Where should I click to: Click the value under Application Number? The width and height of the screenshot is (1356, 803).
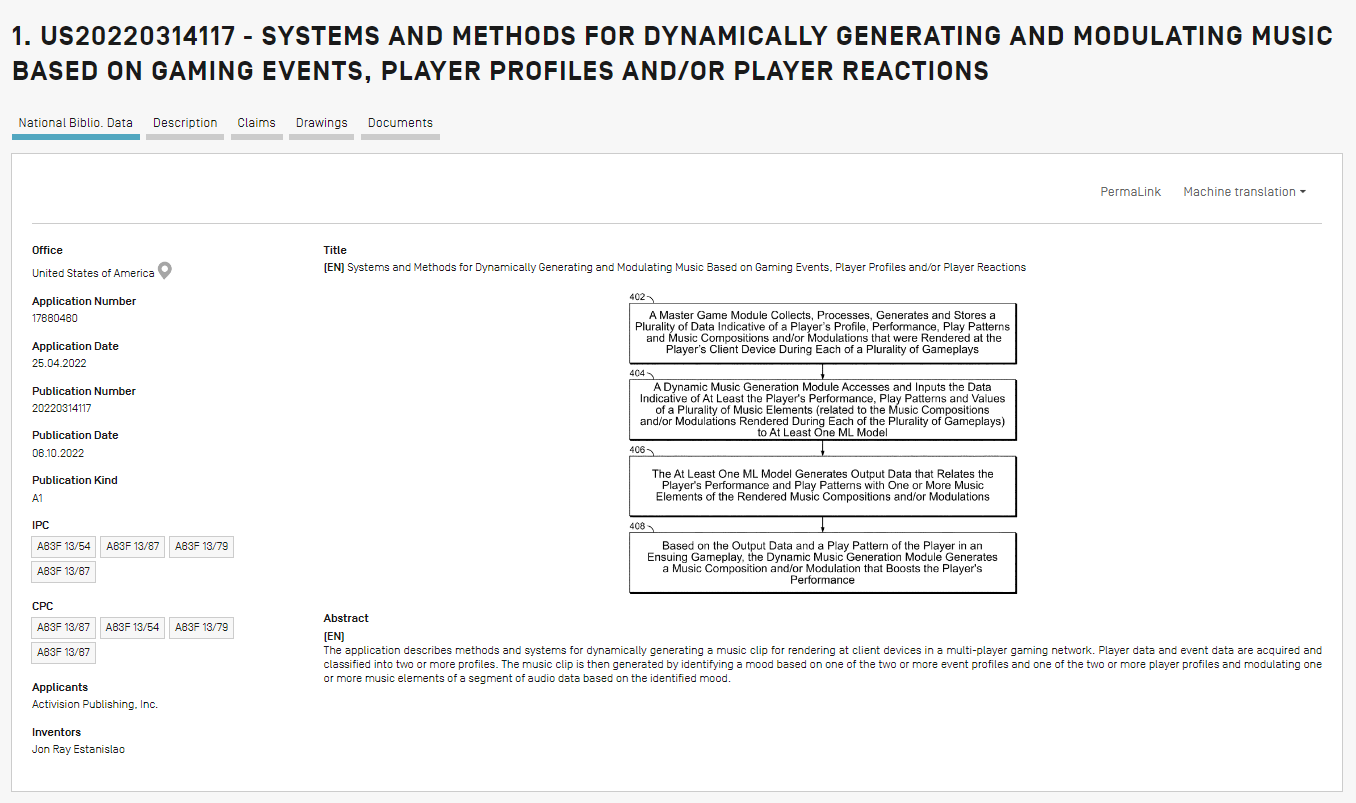55,319
